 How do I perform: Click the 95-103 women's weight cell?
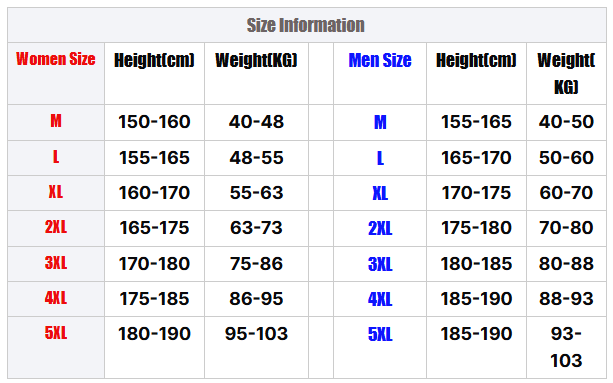pyautogui.click(x=256, y=334)
